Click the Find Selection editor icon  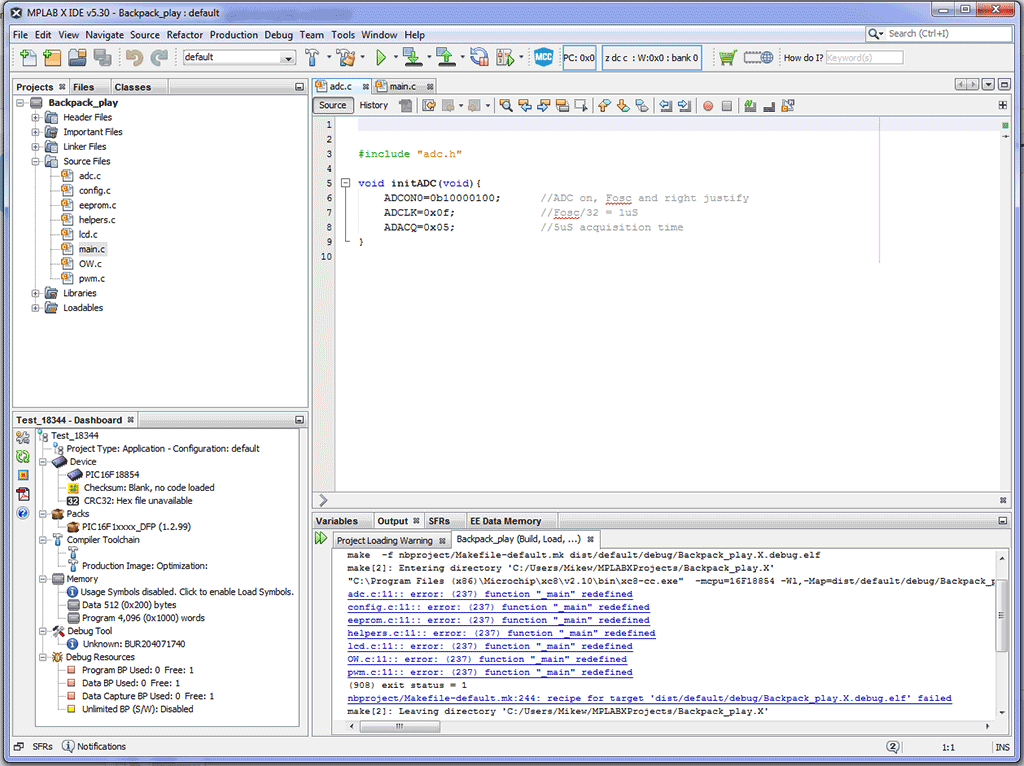point(506,106)
